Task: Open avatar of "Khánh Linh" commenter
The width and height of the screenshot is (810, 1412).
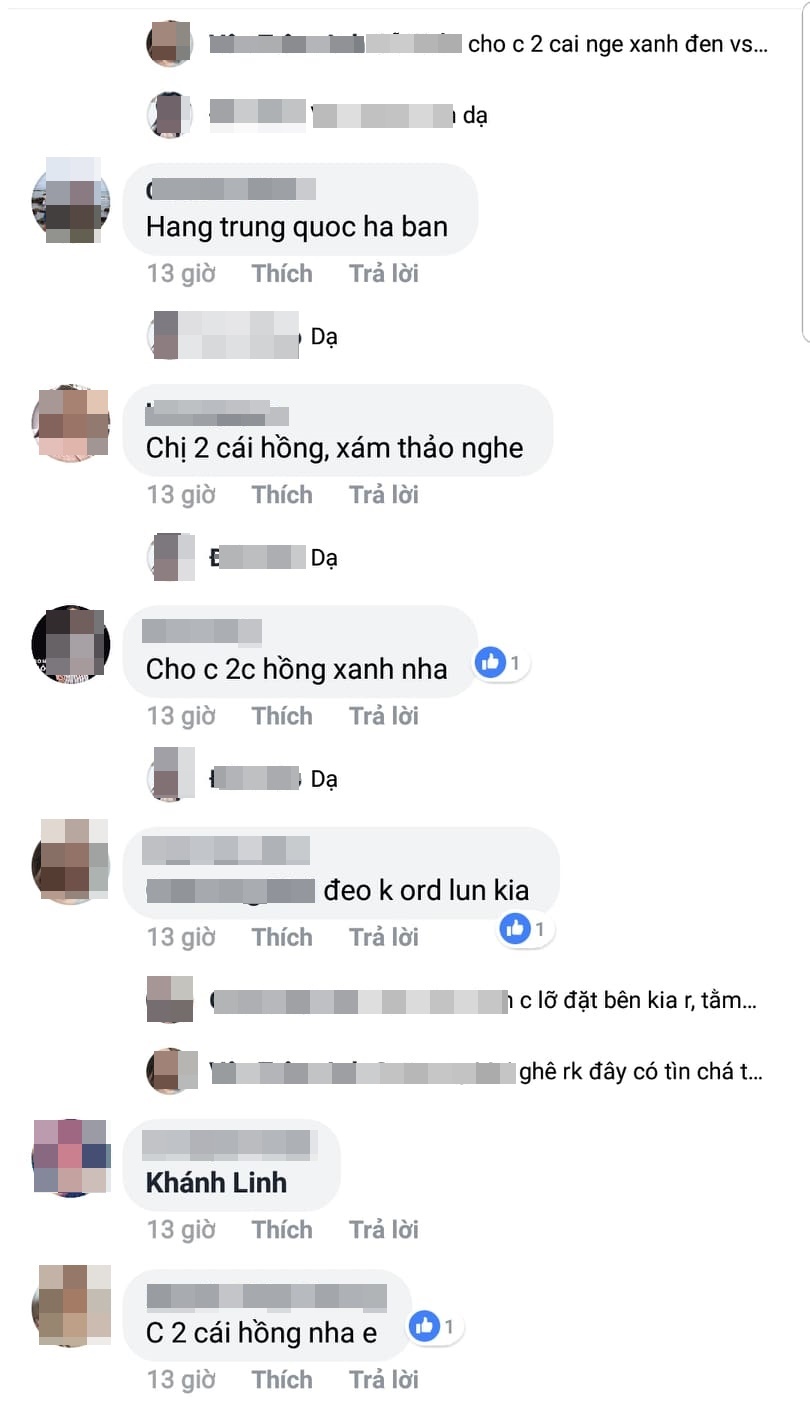Action: coord(71,1157)
